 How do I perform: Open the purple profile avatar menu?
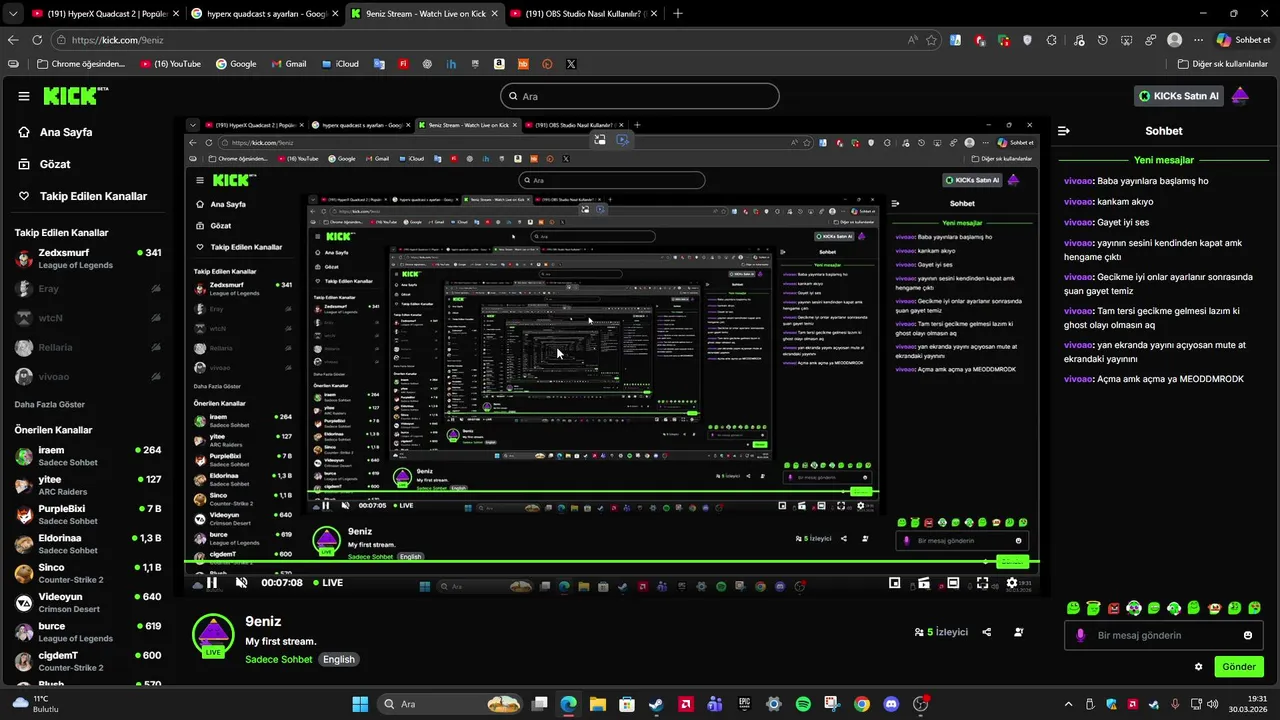coord(1240,96)
